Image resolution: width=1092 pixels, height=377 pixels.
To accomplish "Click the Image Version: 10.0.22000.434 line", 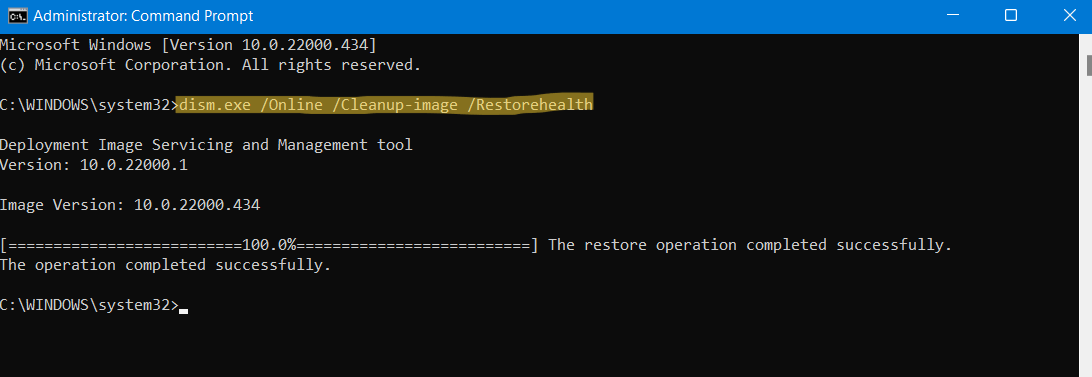I will tap(130, 205).
